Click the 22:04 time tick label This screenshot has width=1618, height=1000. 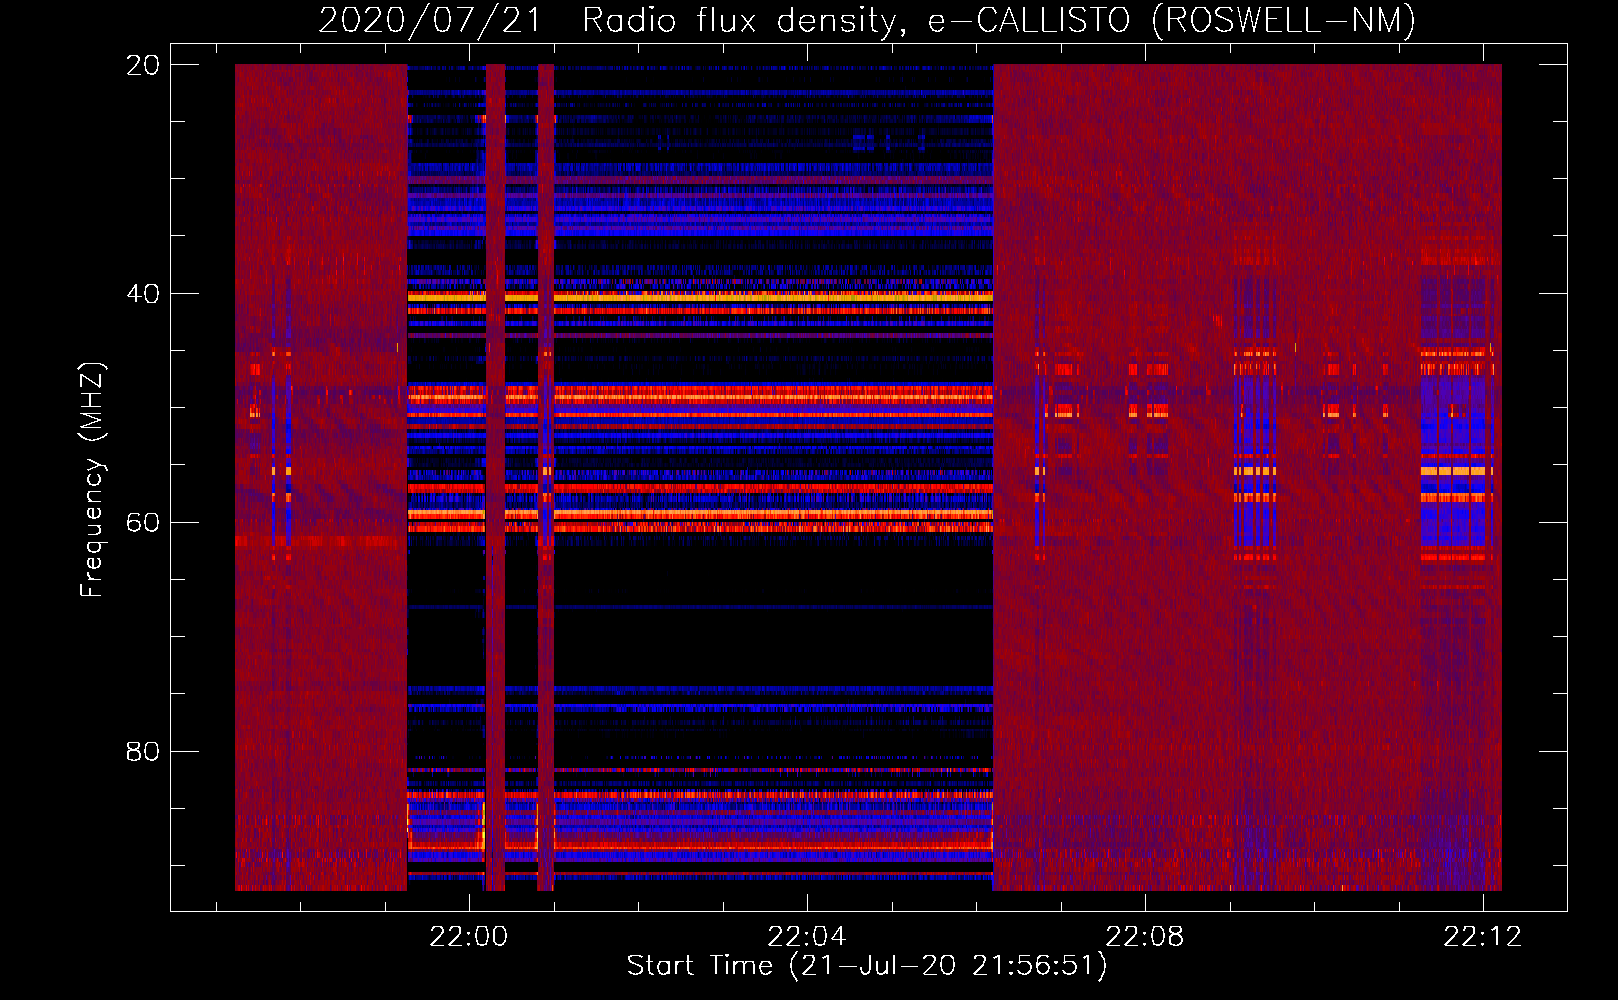point(806,937)
